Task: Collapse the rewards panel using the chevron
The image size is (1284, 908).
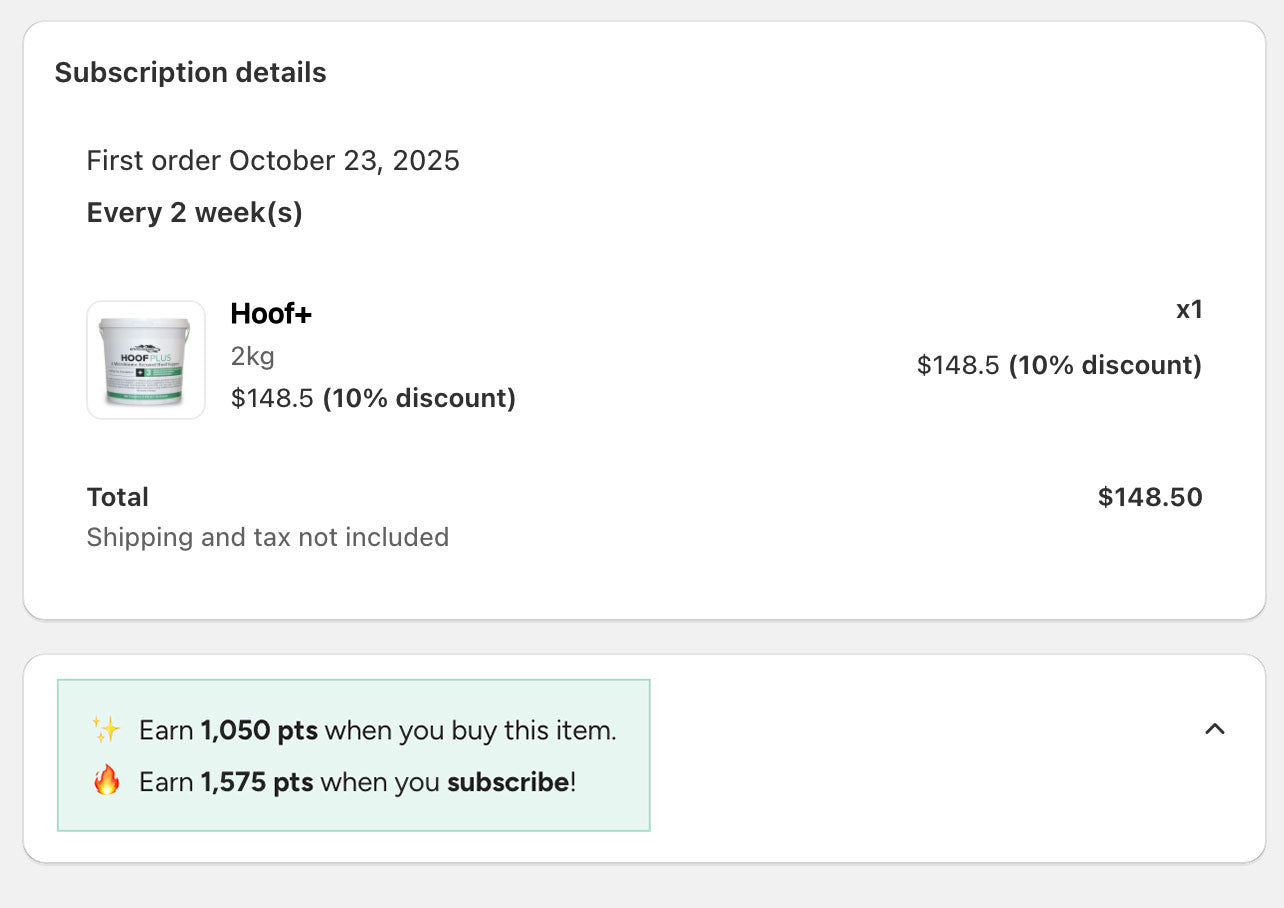Action: click(x=1215, y=729)
